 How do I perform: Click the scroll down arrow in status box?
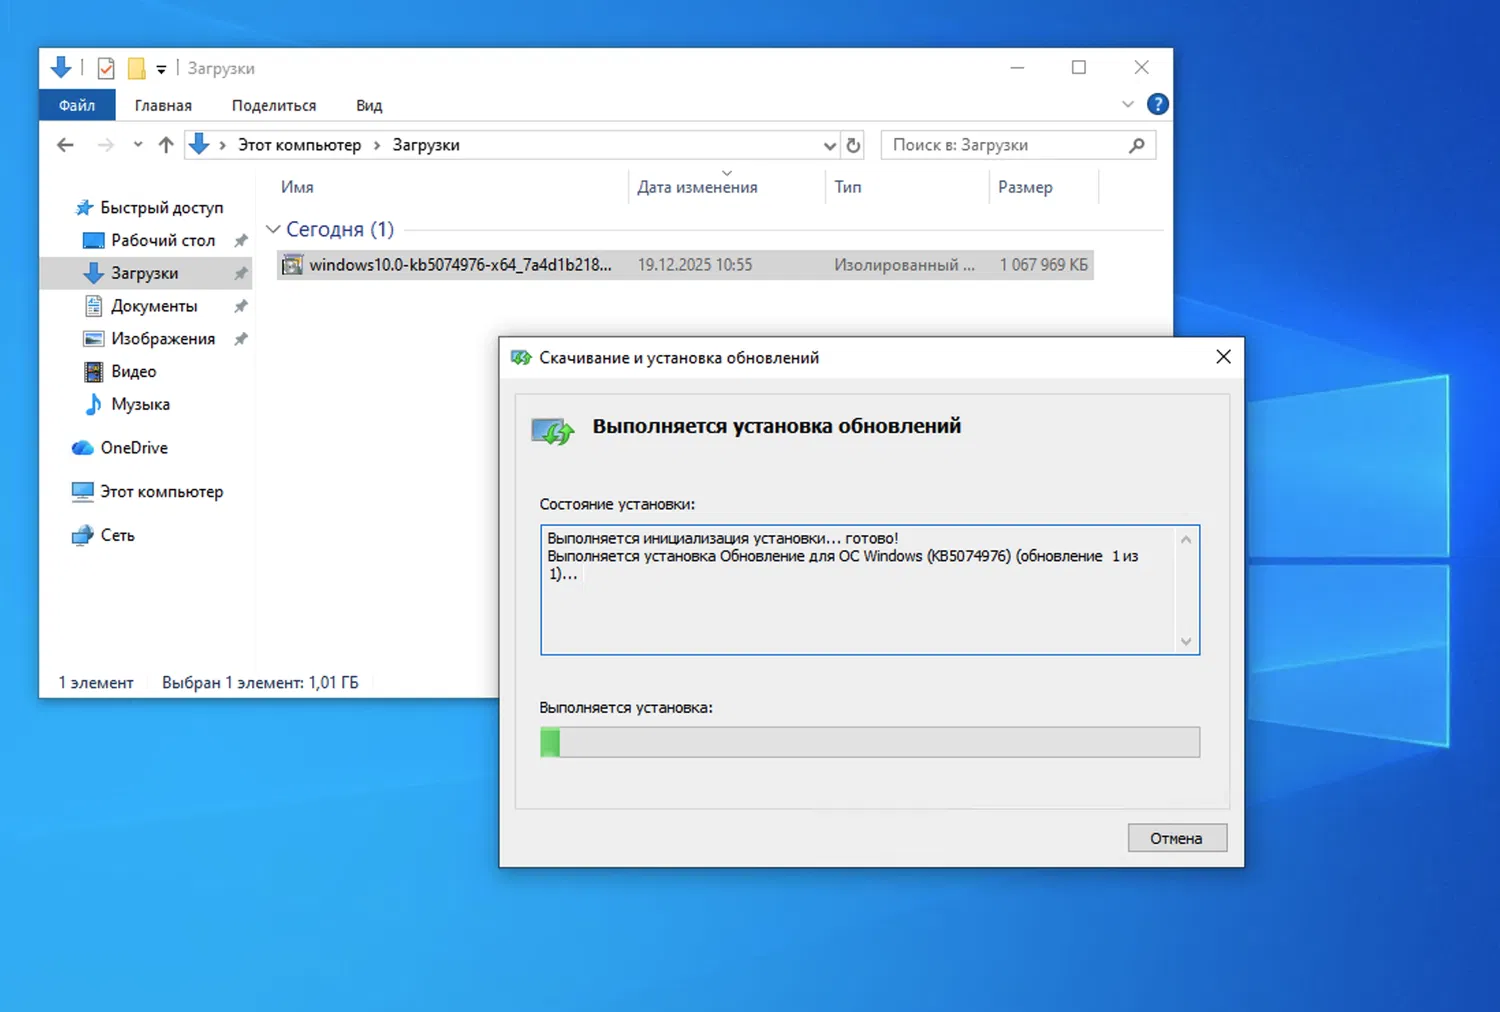point(1186,642)
